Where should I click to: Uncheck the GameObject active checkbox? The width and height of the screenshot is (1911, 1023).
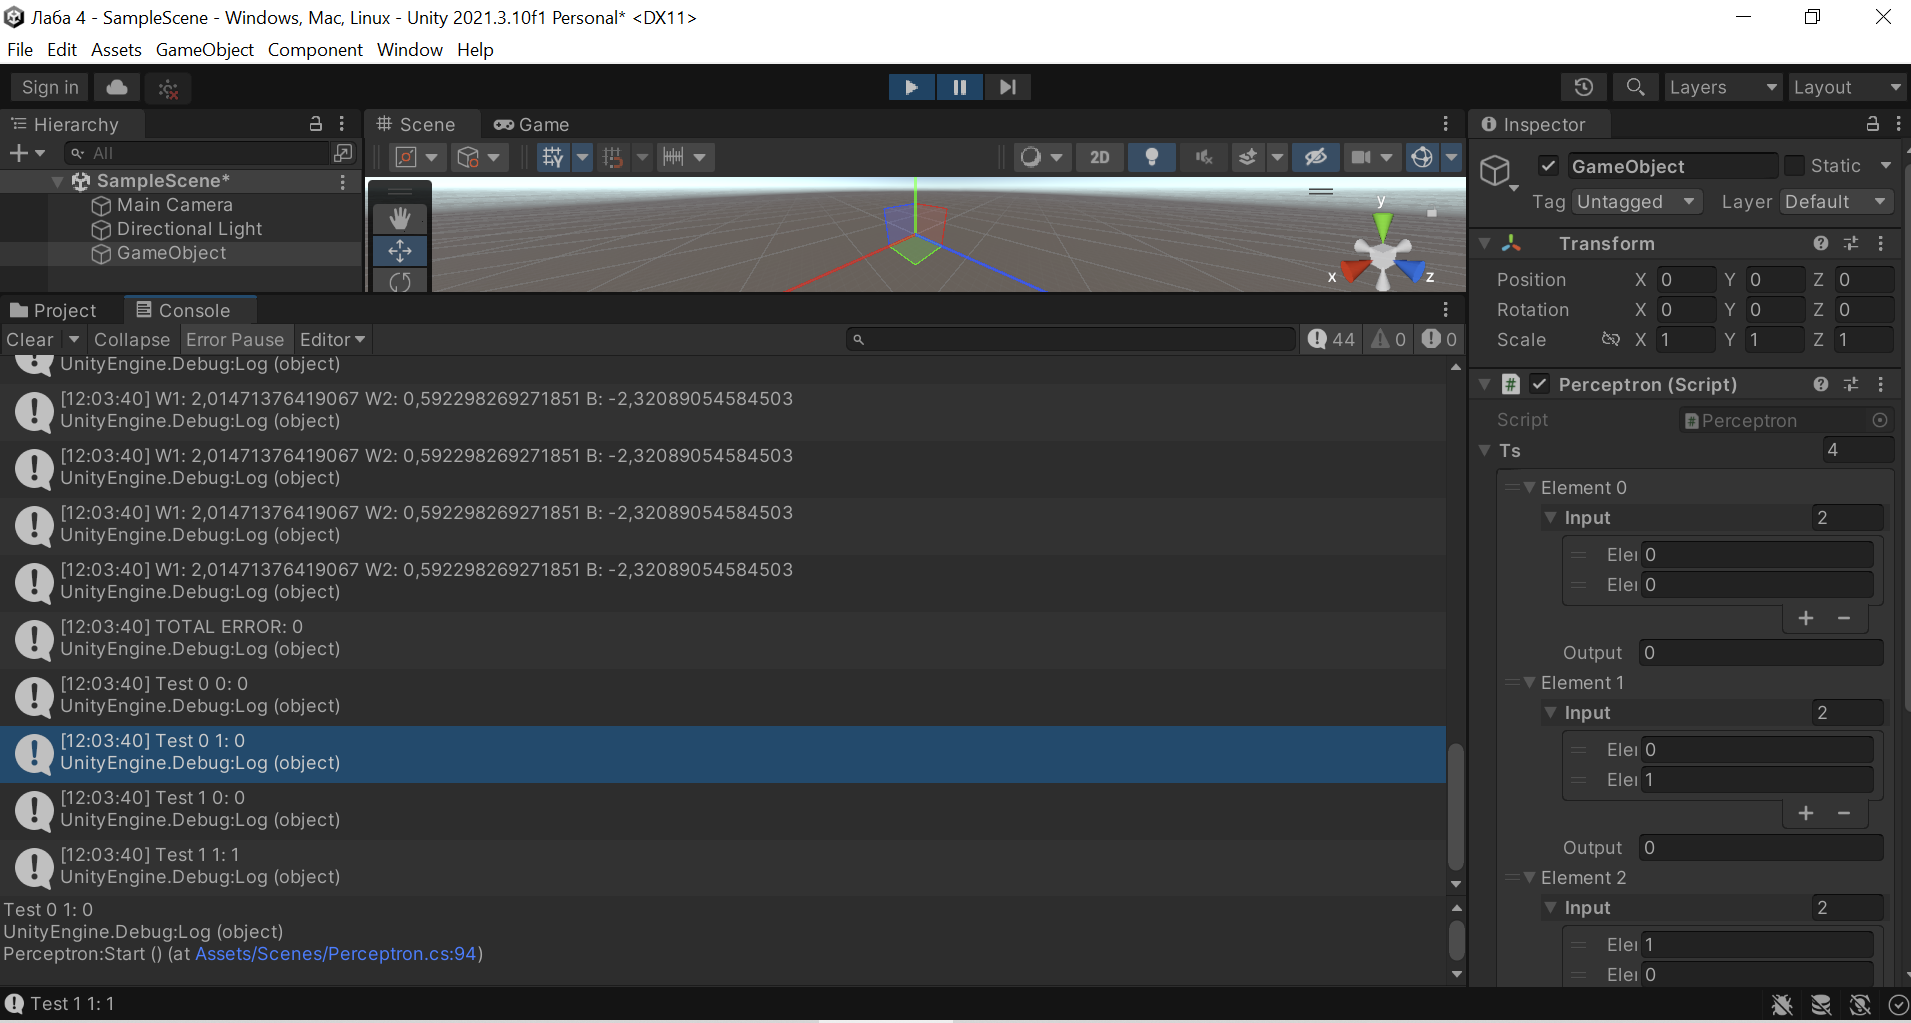tap(1548, 166)
